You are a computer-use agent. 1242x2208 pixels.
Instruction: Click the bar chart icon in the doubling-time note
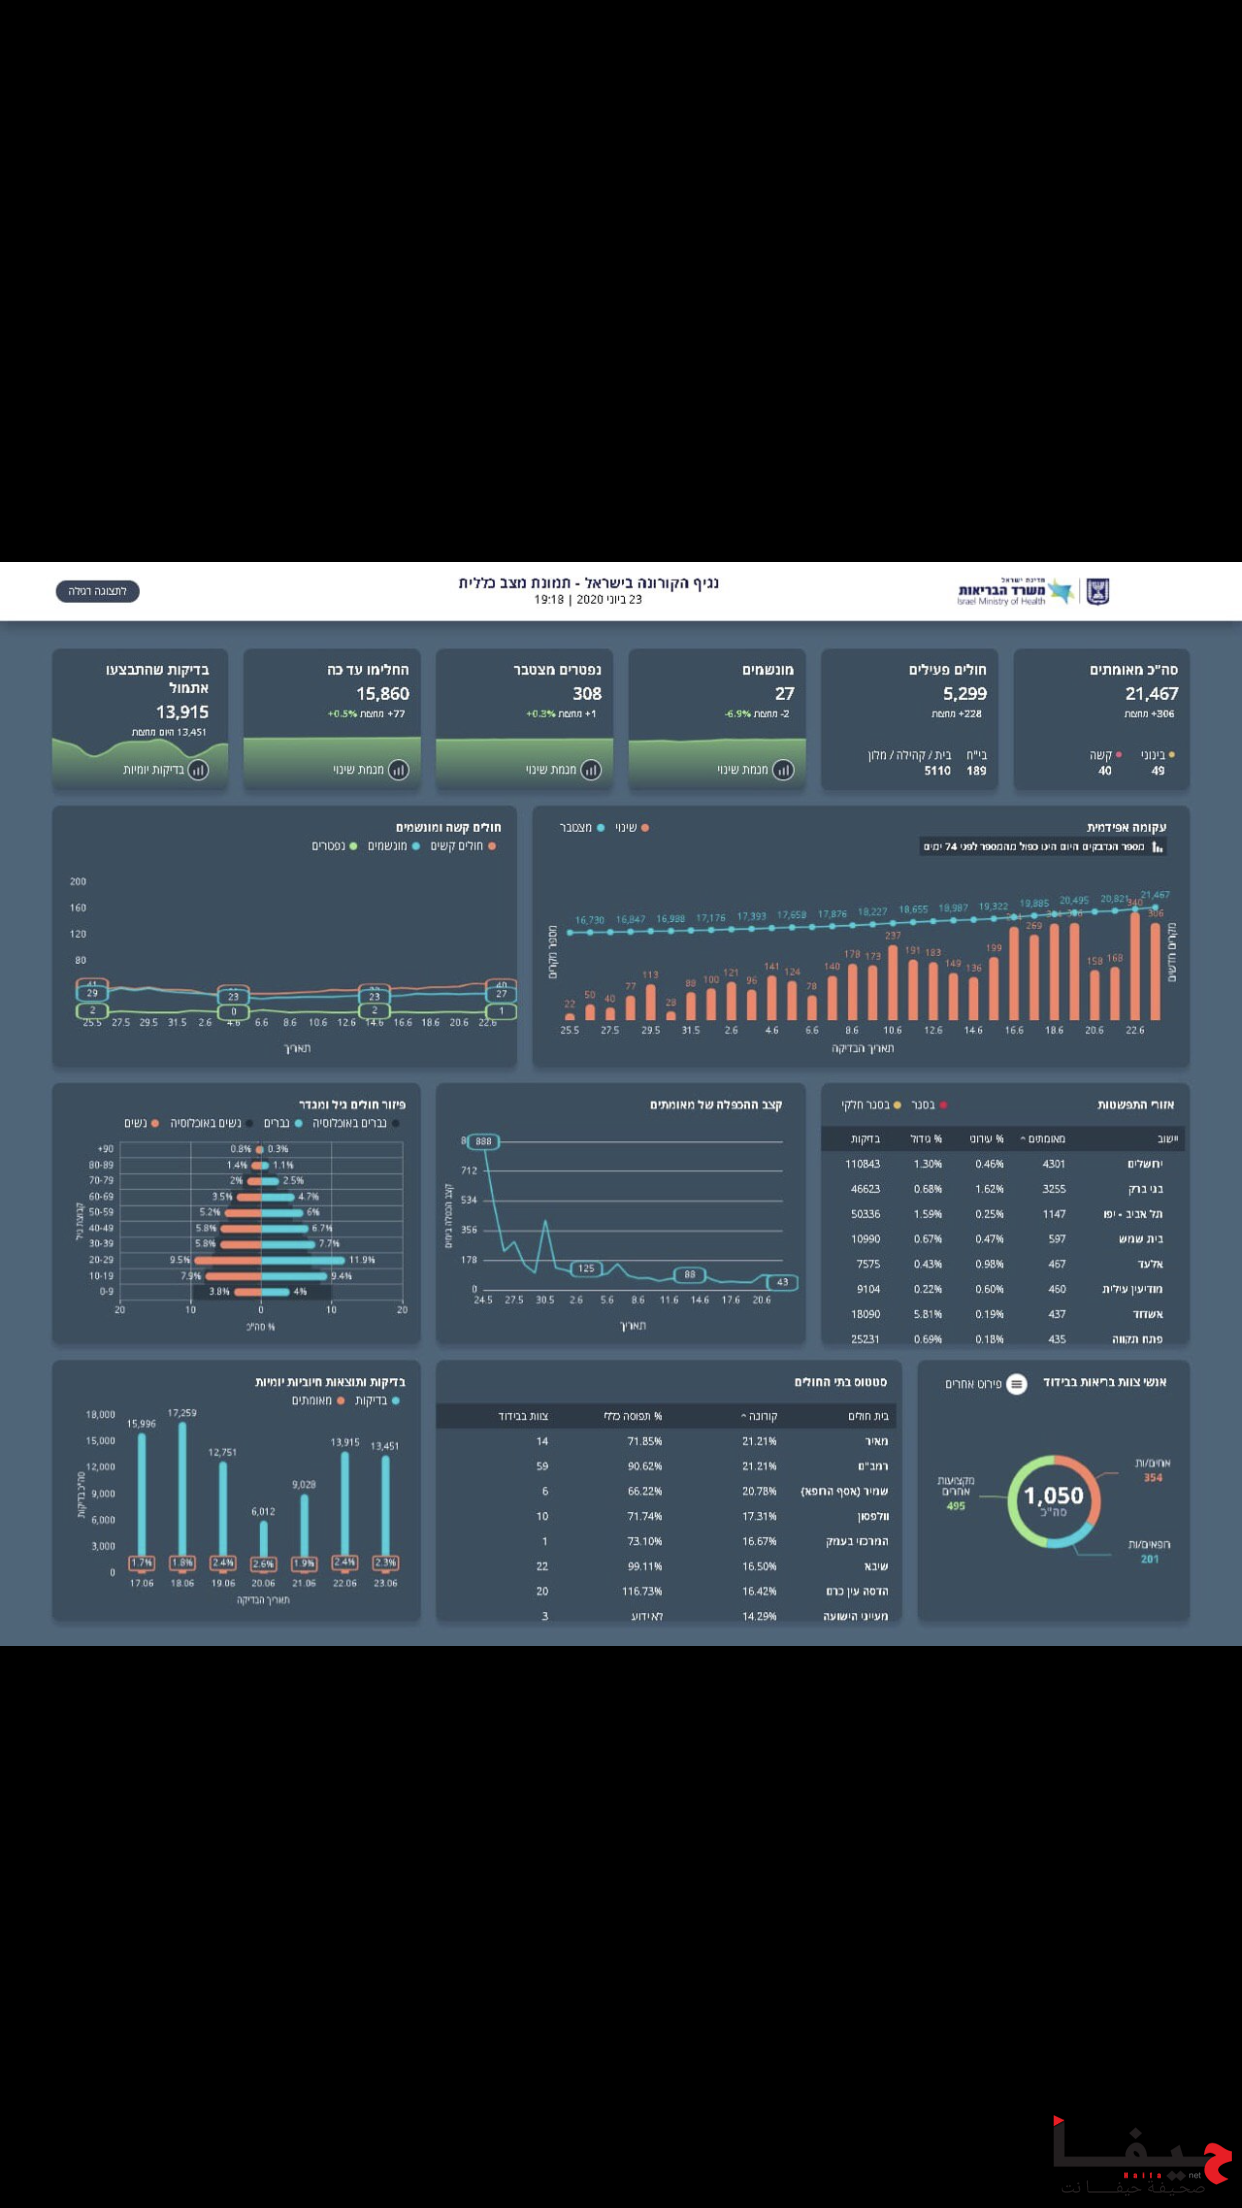1157,847
